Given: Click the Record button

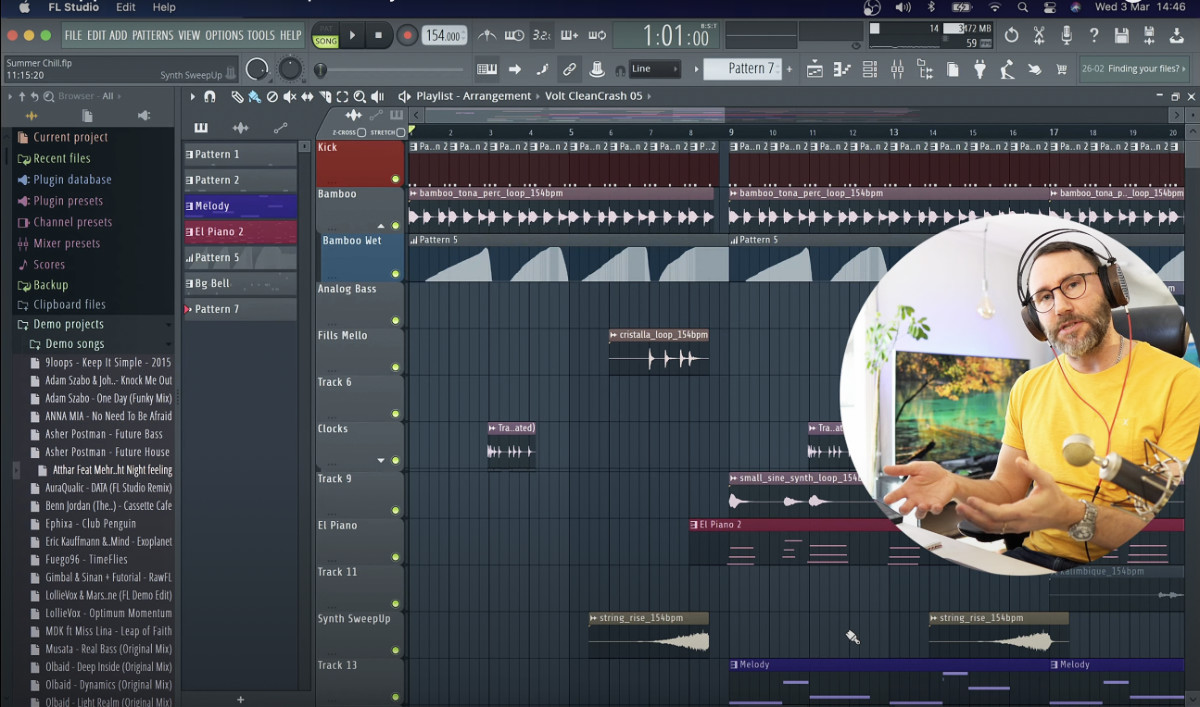Looking at the screenshot, I should (x=406, y=35).
